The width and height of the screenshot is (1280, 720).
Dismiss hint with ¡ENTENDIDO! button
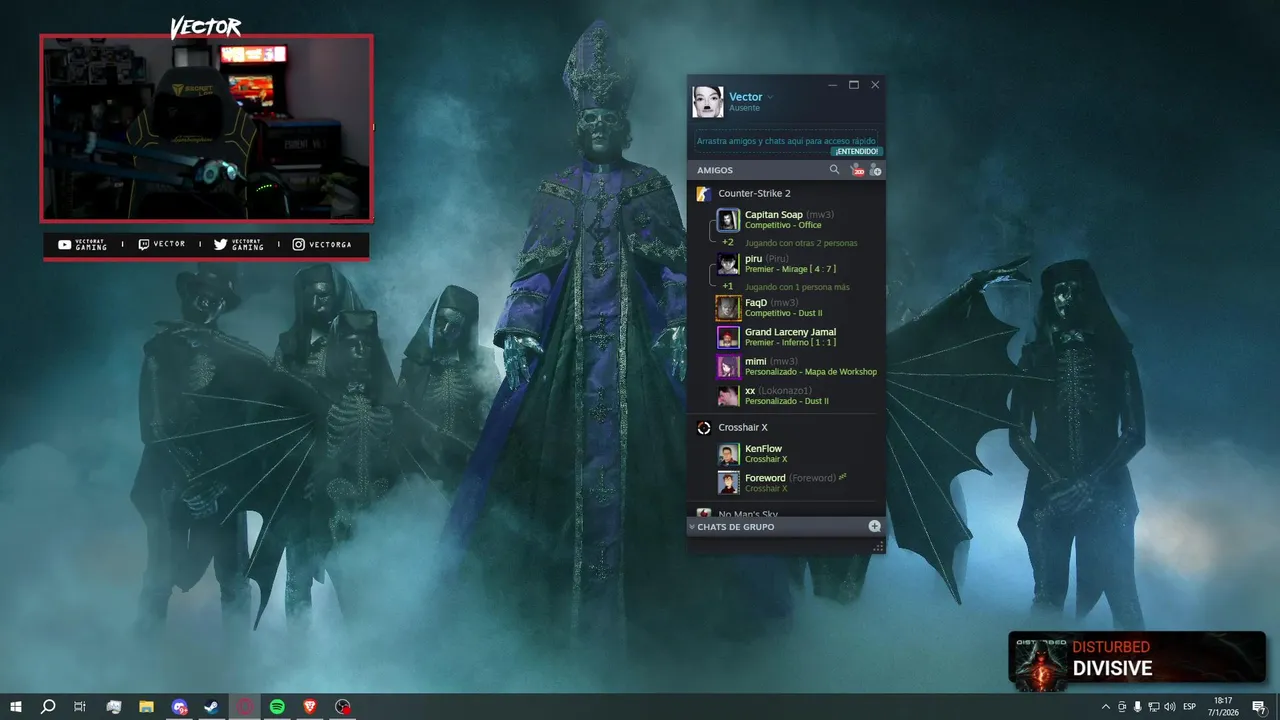856,152
